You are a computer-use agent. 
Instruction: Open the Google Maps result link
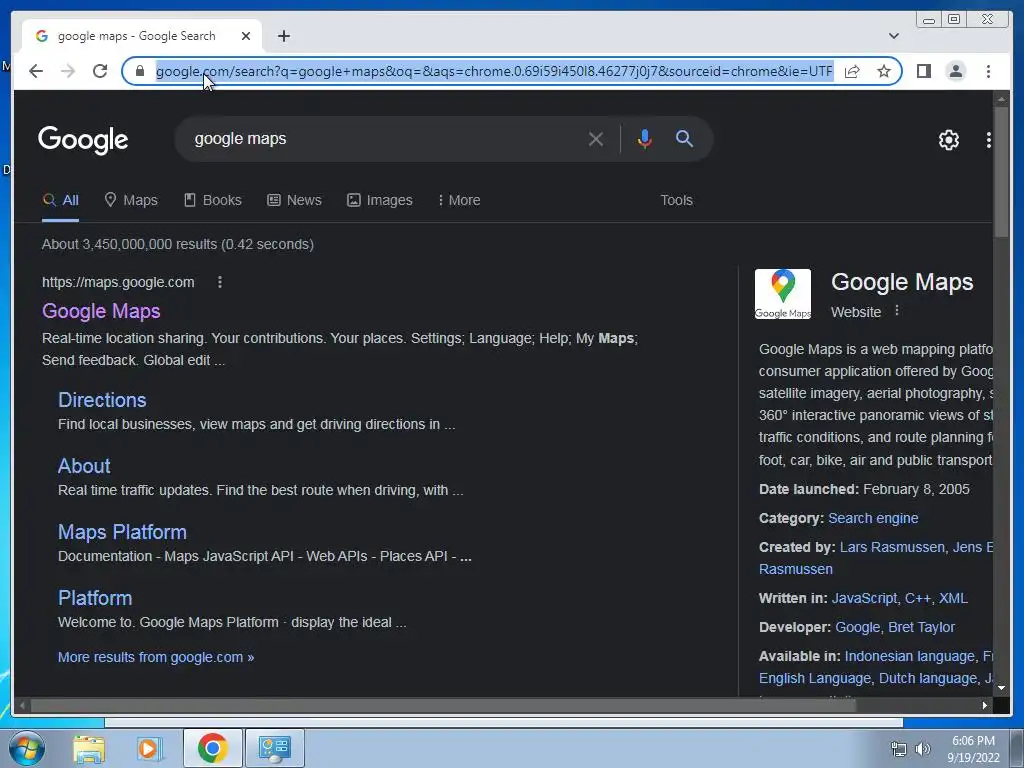coord(101,311)
